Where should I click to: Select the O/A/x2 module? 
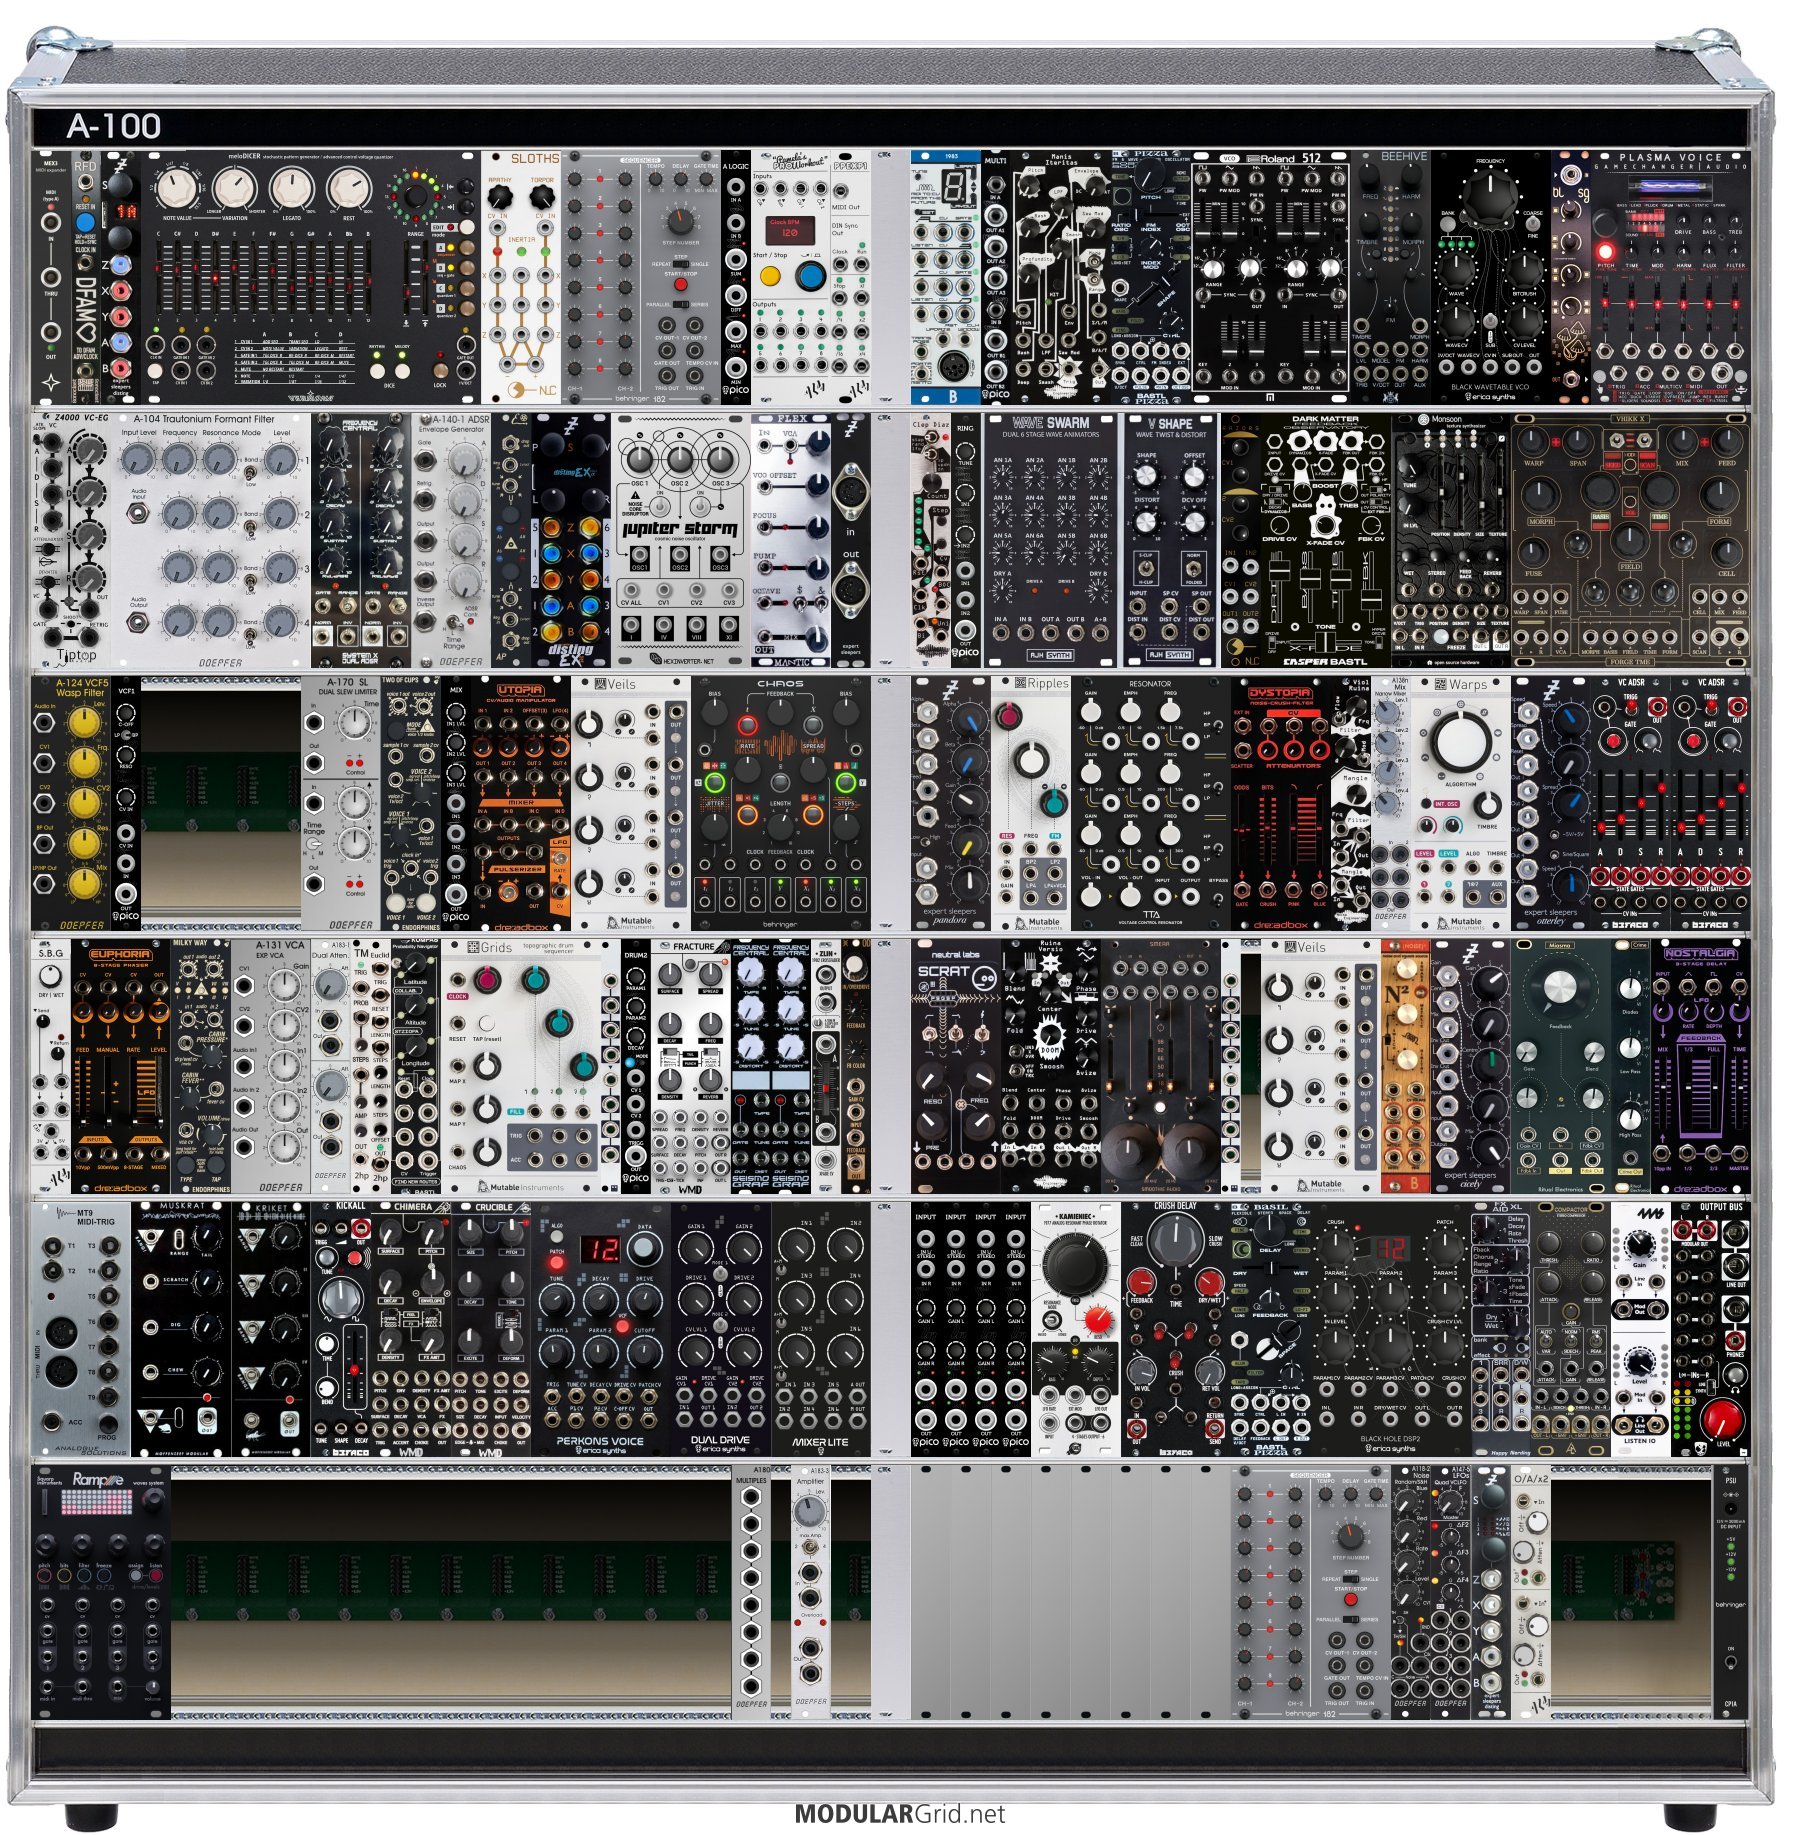pos(1530,1592)
